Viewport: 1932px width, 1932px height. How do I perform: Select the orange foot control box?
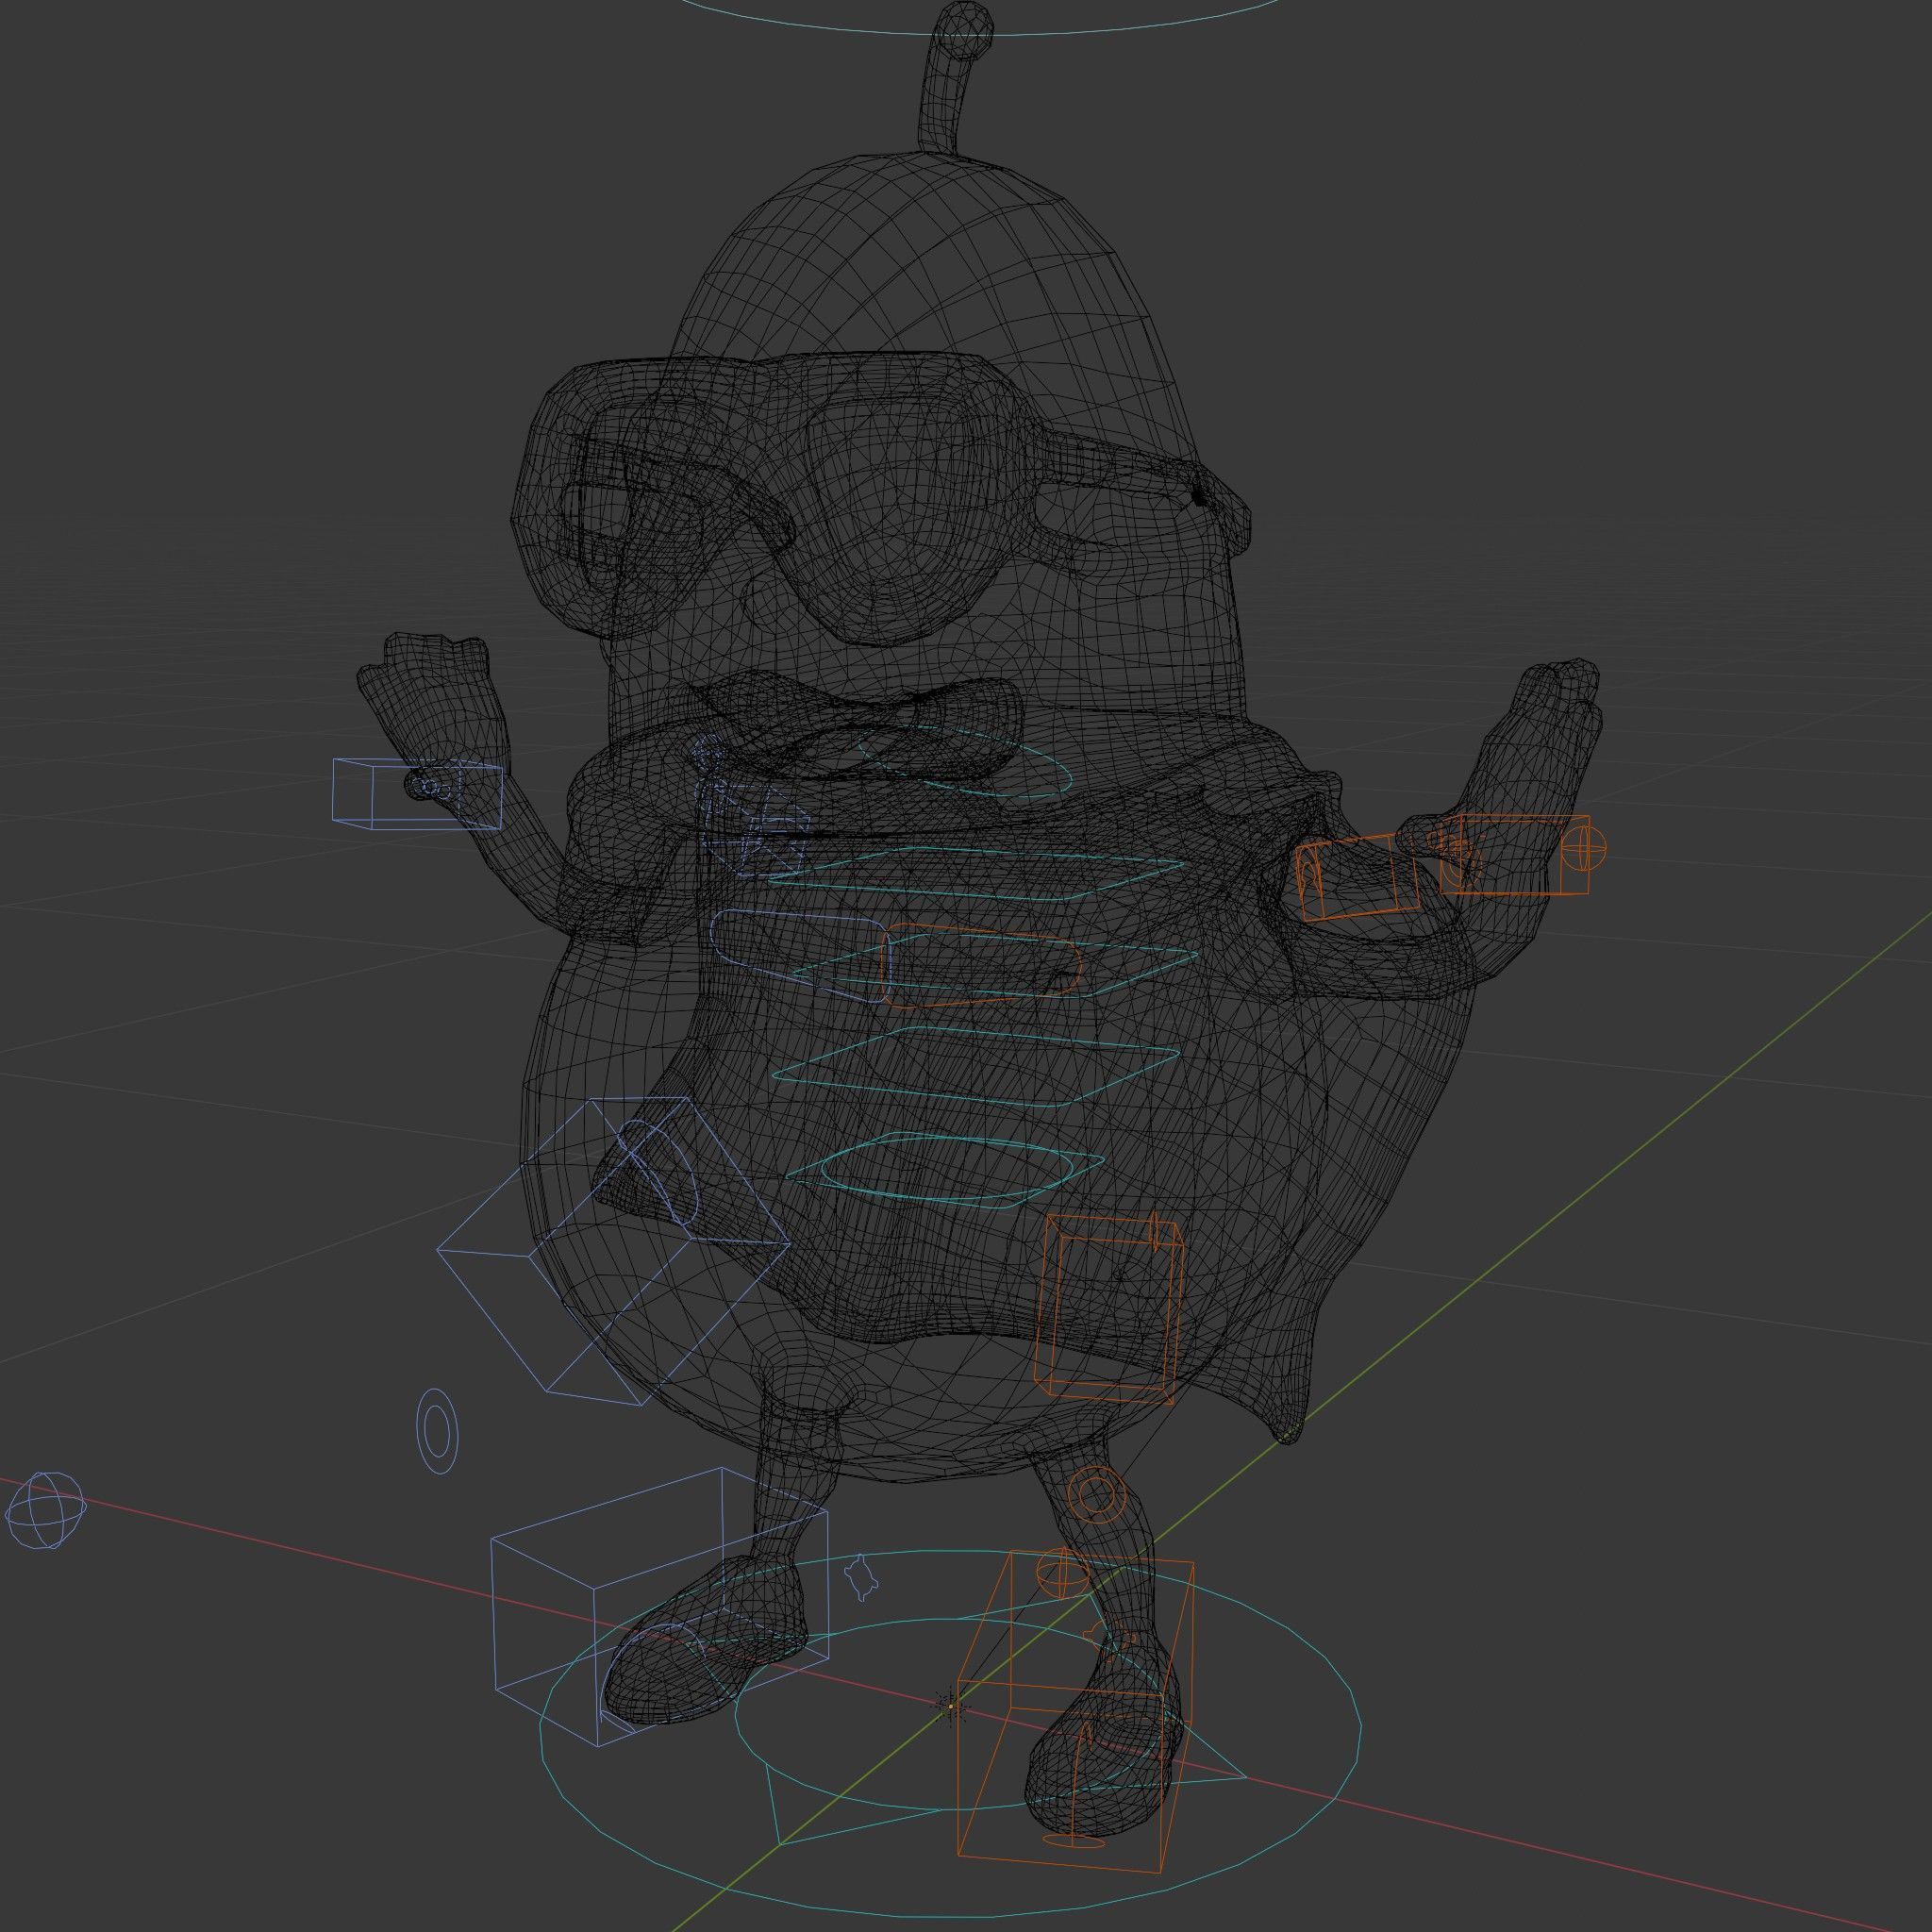click(x=1075, y=1712)
